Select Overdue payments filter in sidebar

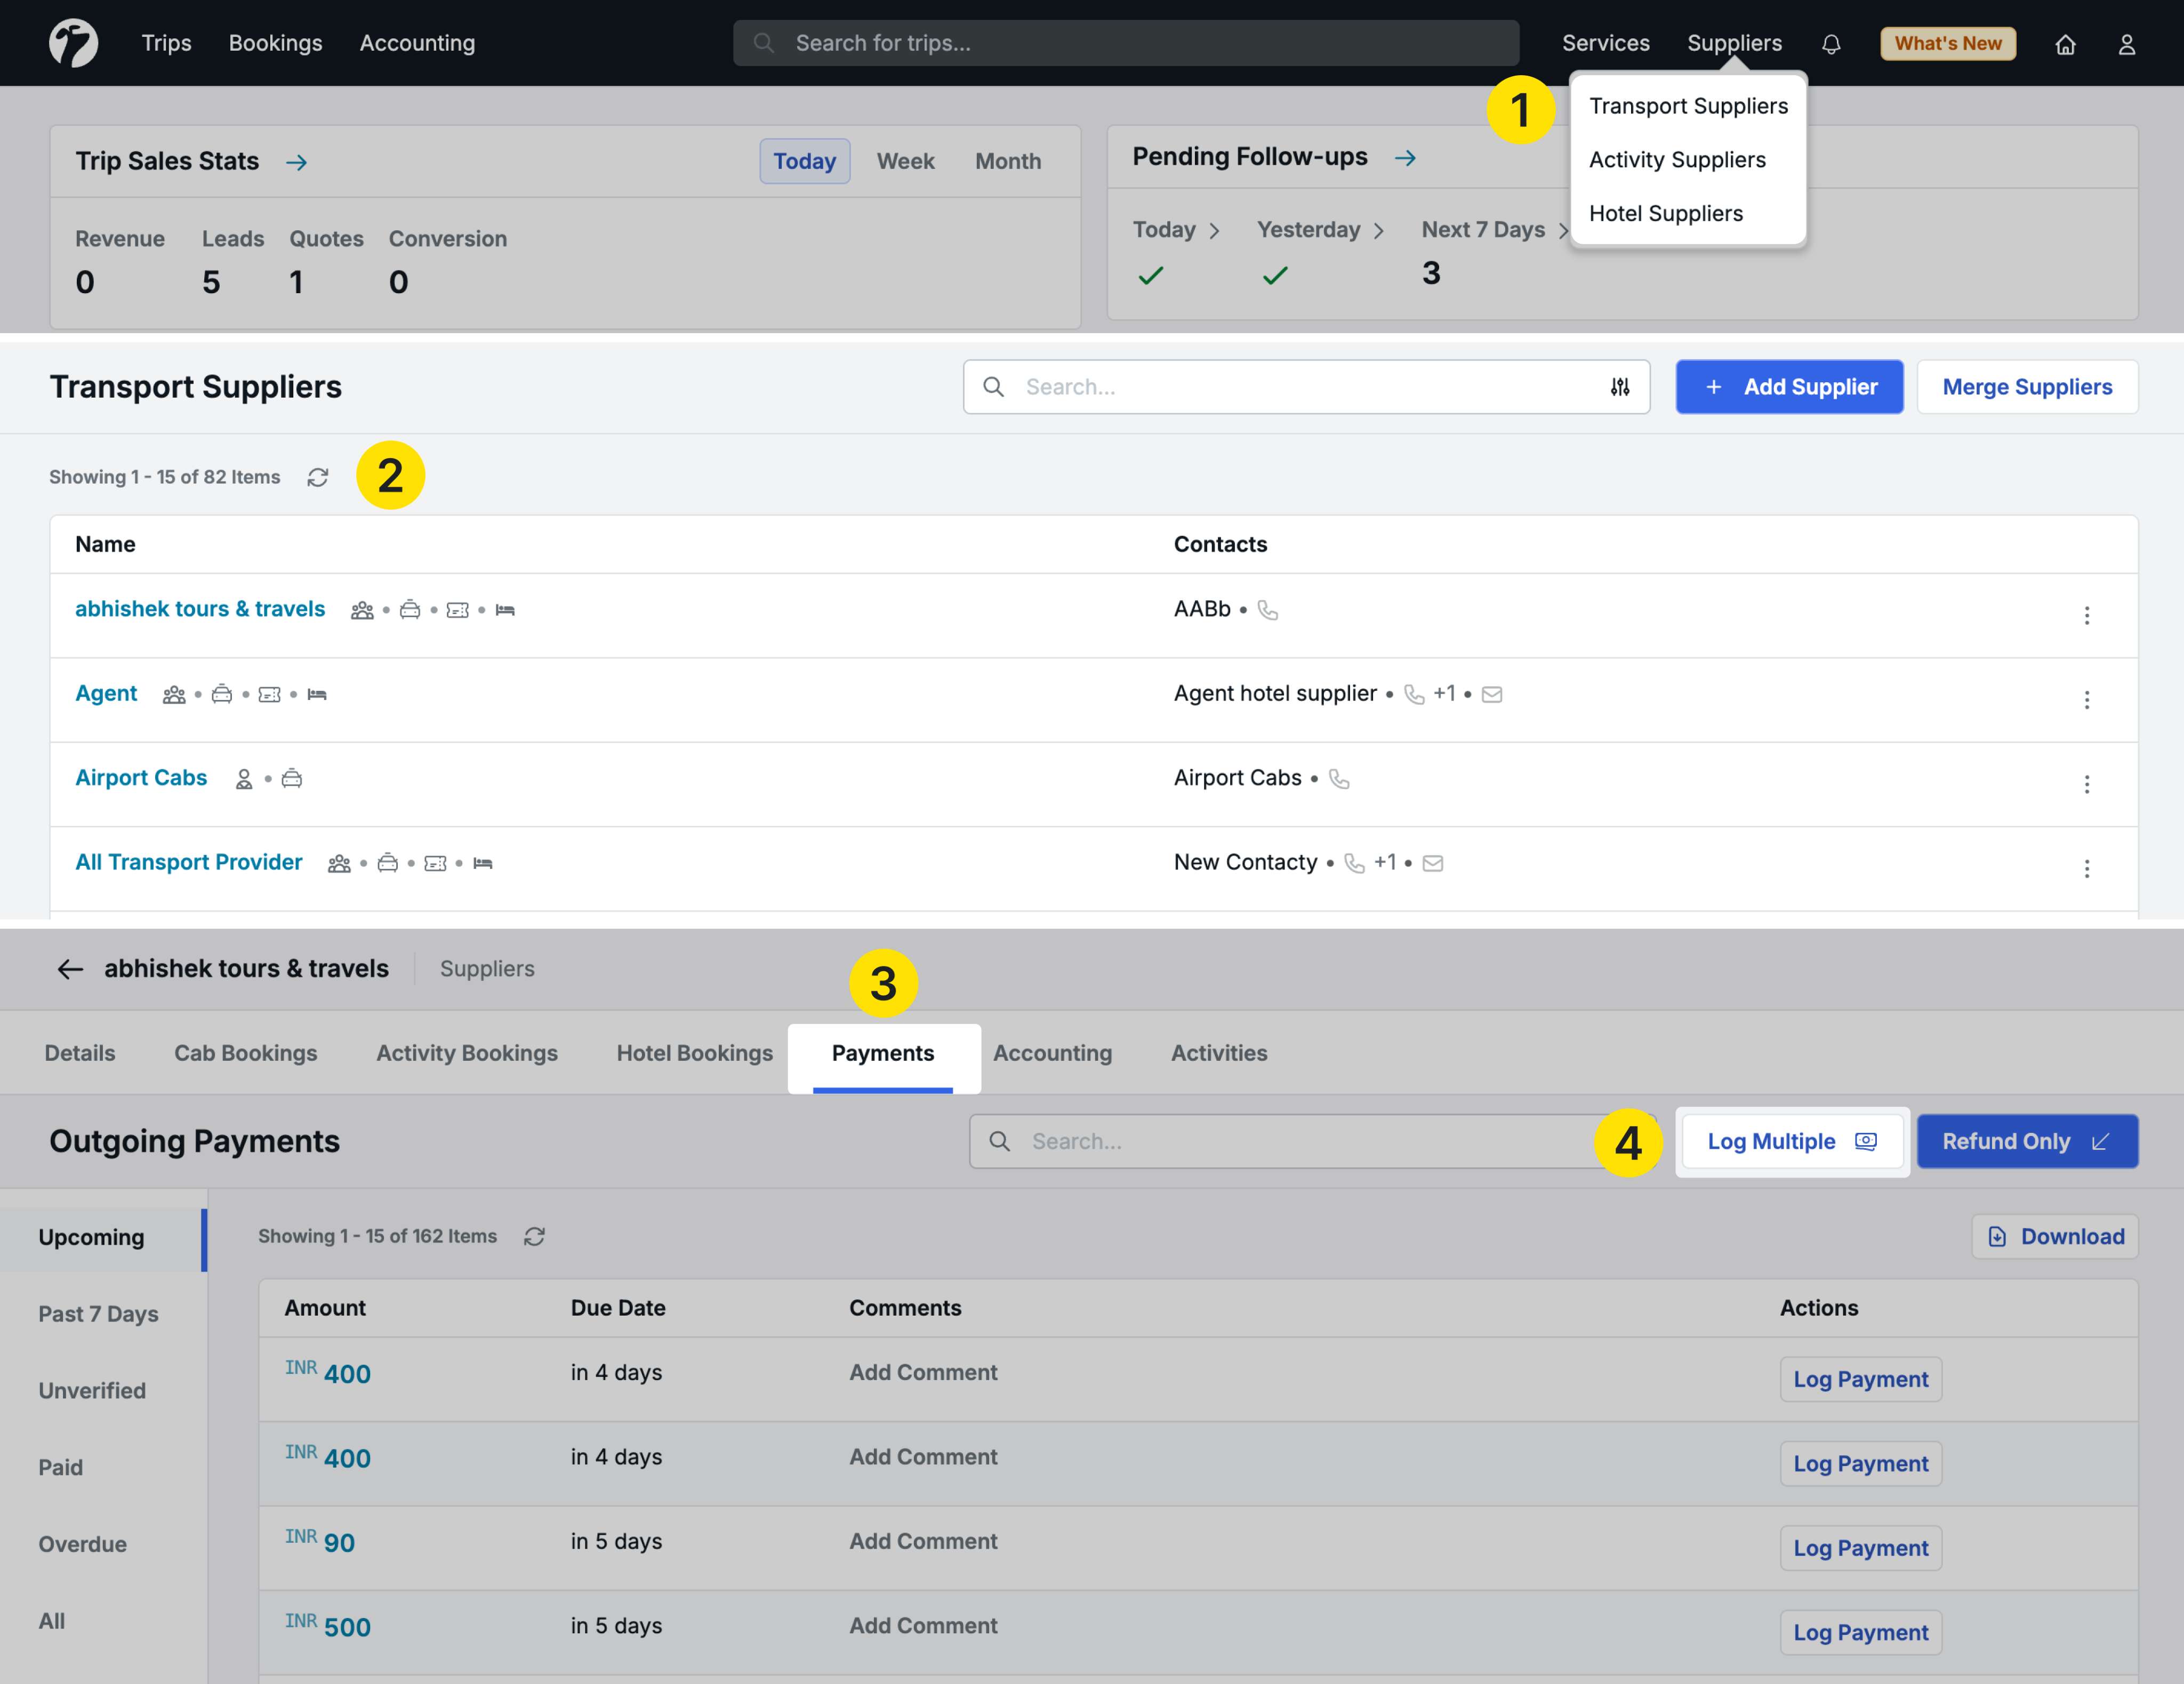point(82,1543)
